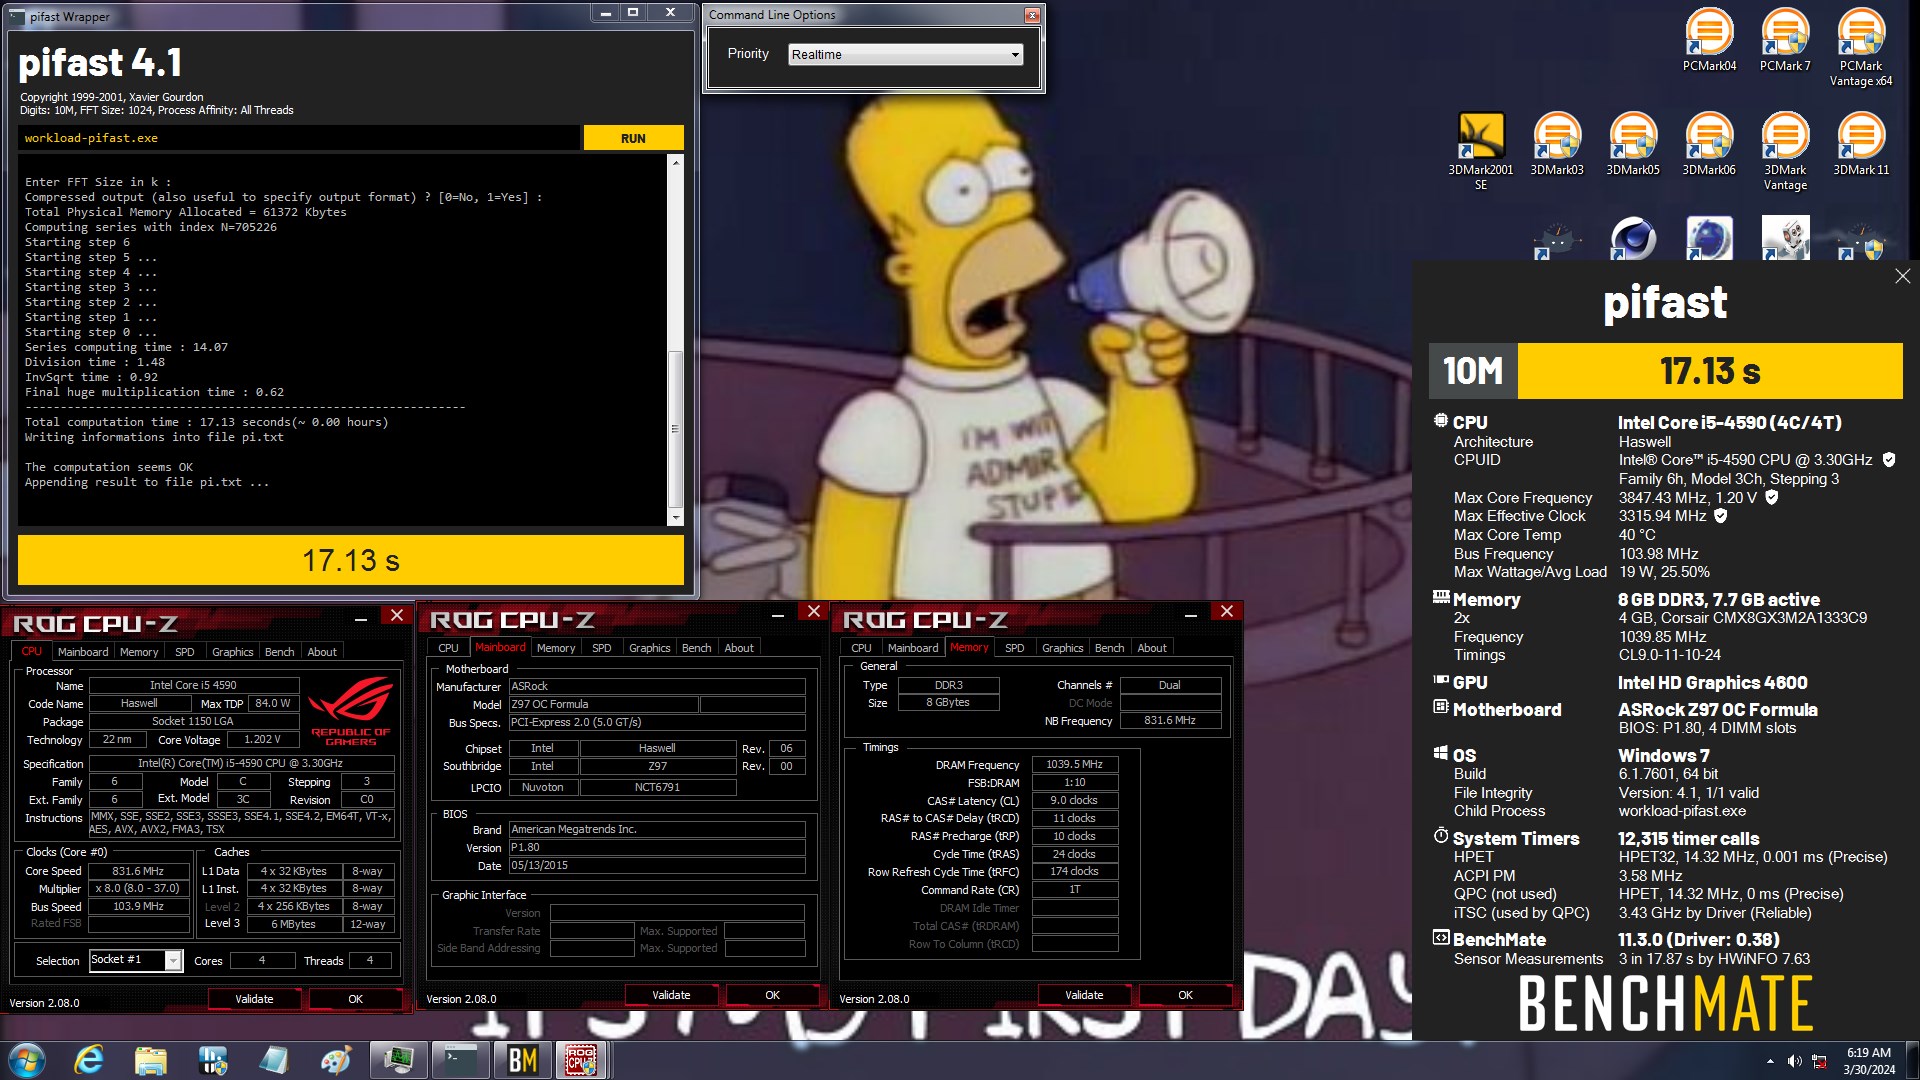Image resolution: width=1920 pixels, height=1080 pixels.
Task: Close the BenchMate pifast result panel
Action: point(1902,276)
